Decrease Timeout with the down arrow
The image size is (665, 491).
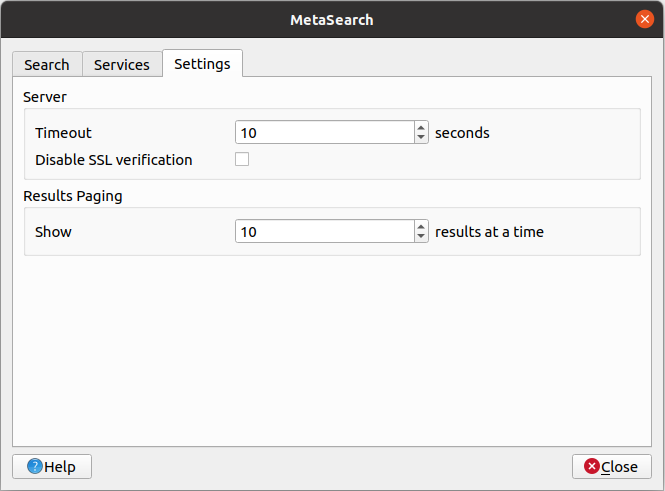tap(421, 138)
